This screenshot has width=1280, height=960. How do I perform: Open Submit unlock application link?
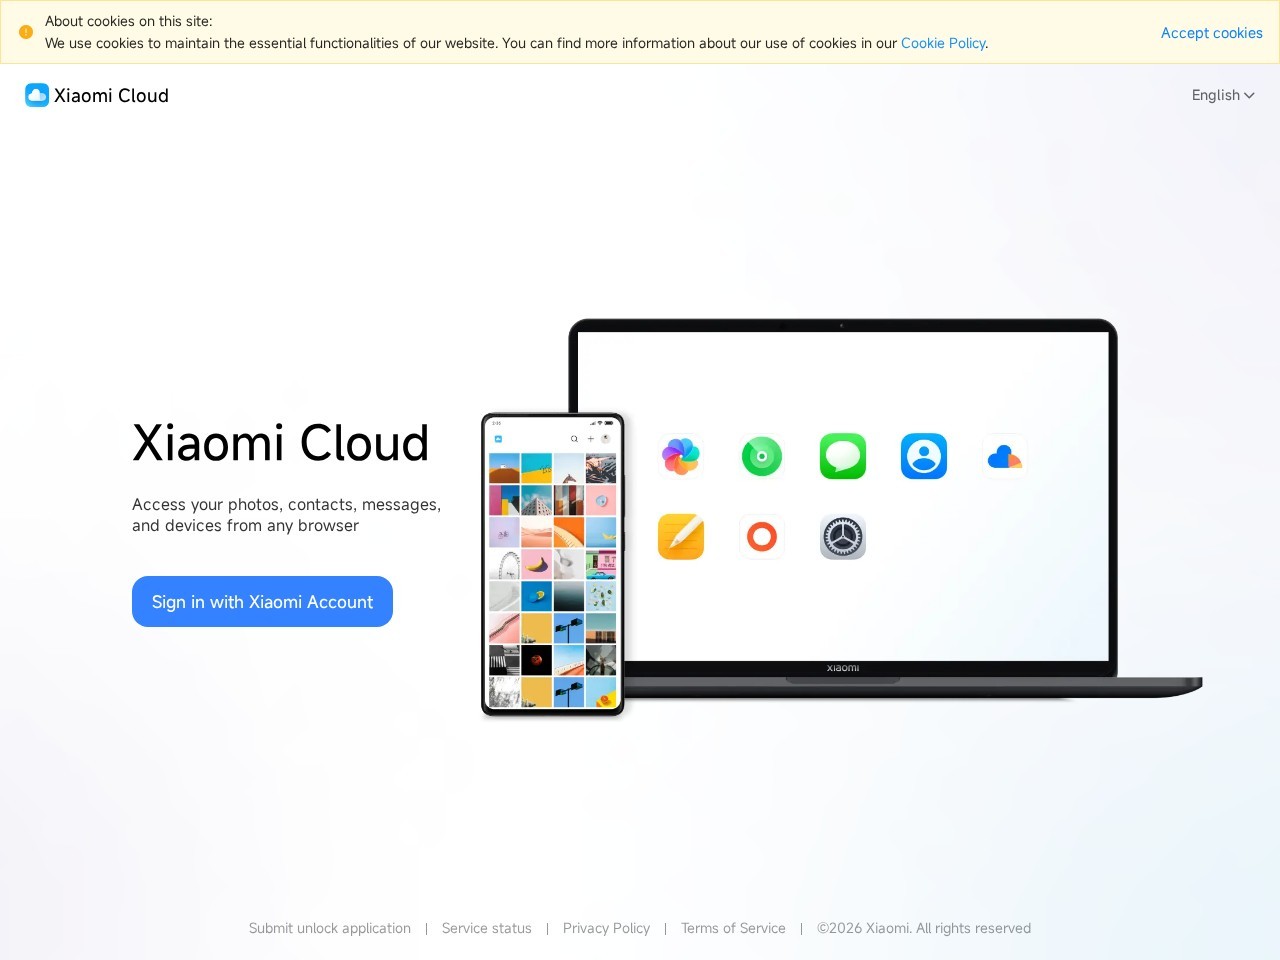coord(330,928)
